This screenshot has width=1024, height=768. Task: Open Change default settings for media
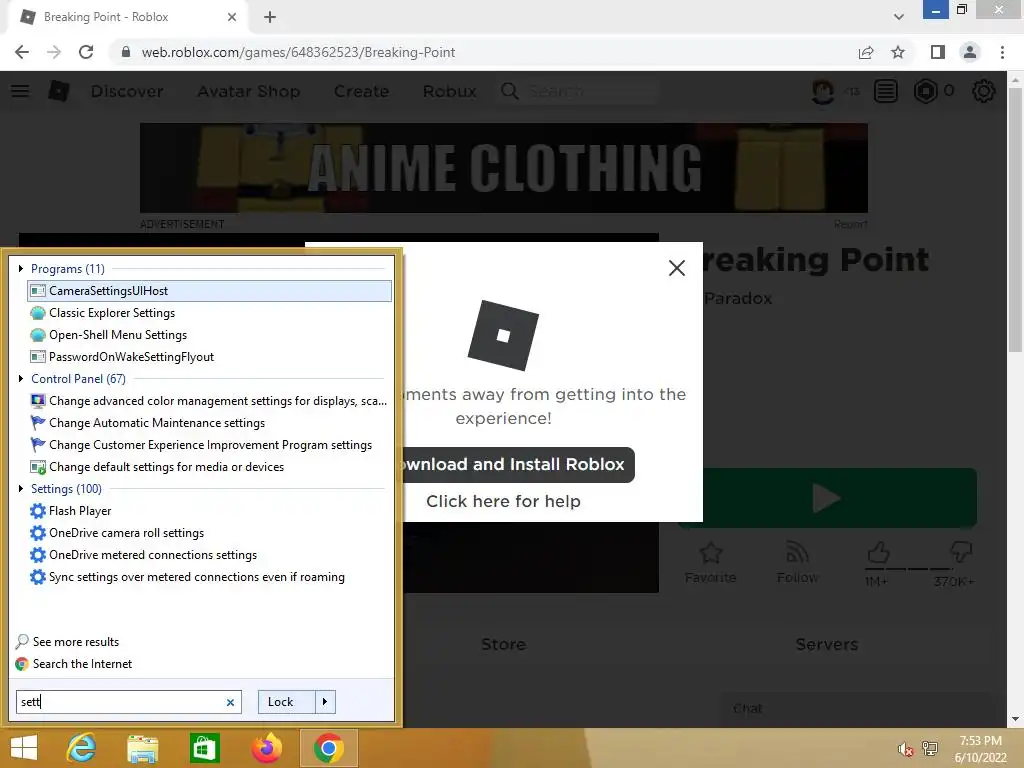(x=166, y=466)
